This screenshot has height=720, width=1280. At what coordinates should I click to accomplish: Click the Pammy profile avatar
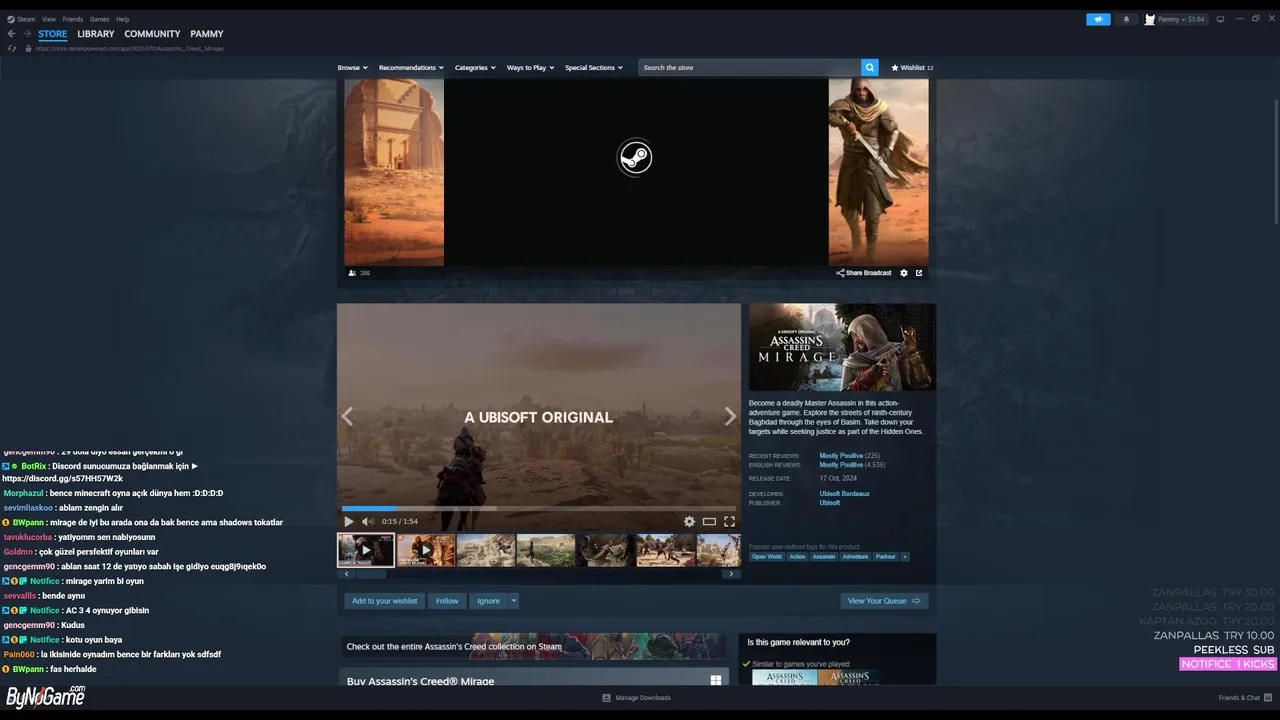click(1150, 19)
